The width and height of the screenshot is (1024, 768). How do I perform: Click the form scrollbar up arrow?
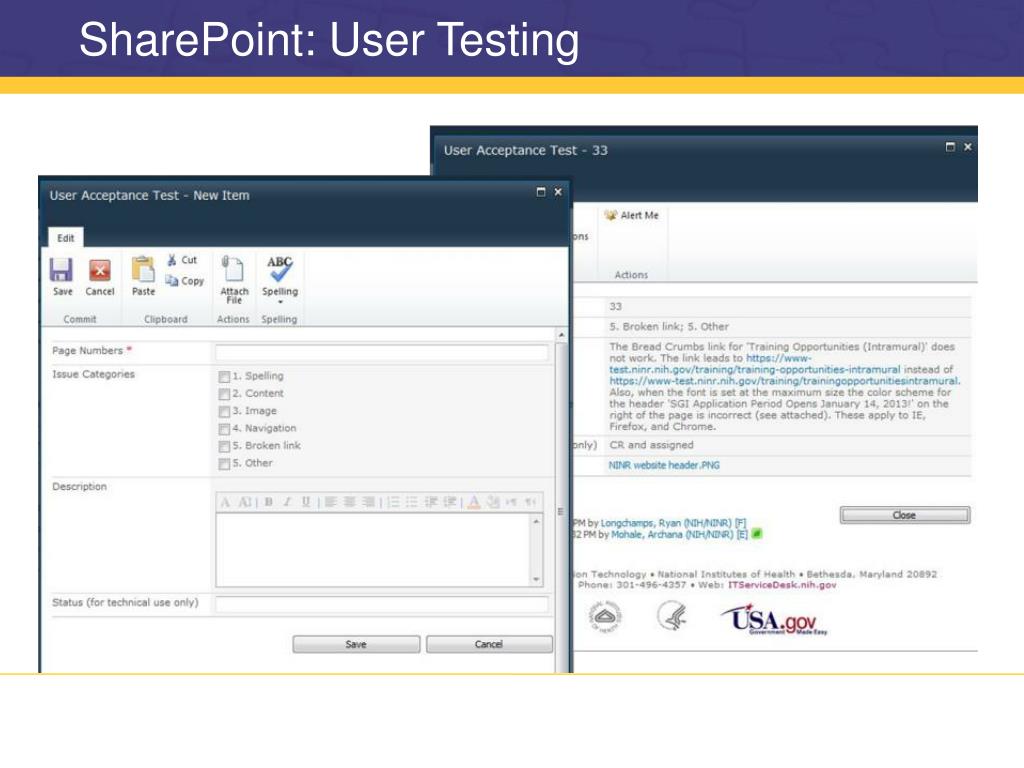560,335
